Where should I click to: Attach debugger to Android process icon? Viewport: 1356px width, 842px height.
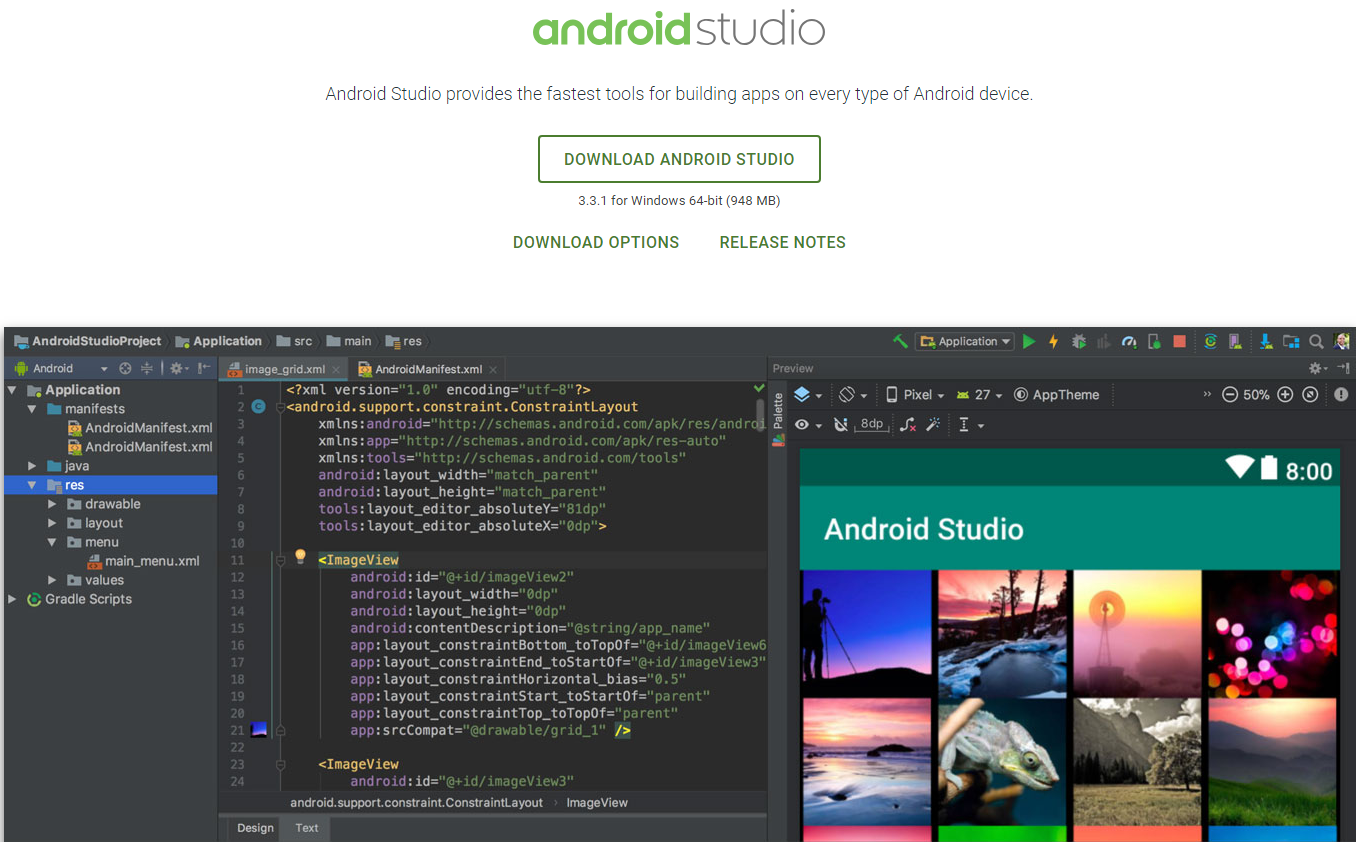point(1154,341)
